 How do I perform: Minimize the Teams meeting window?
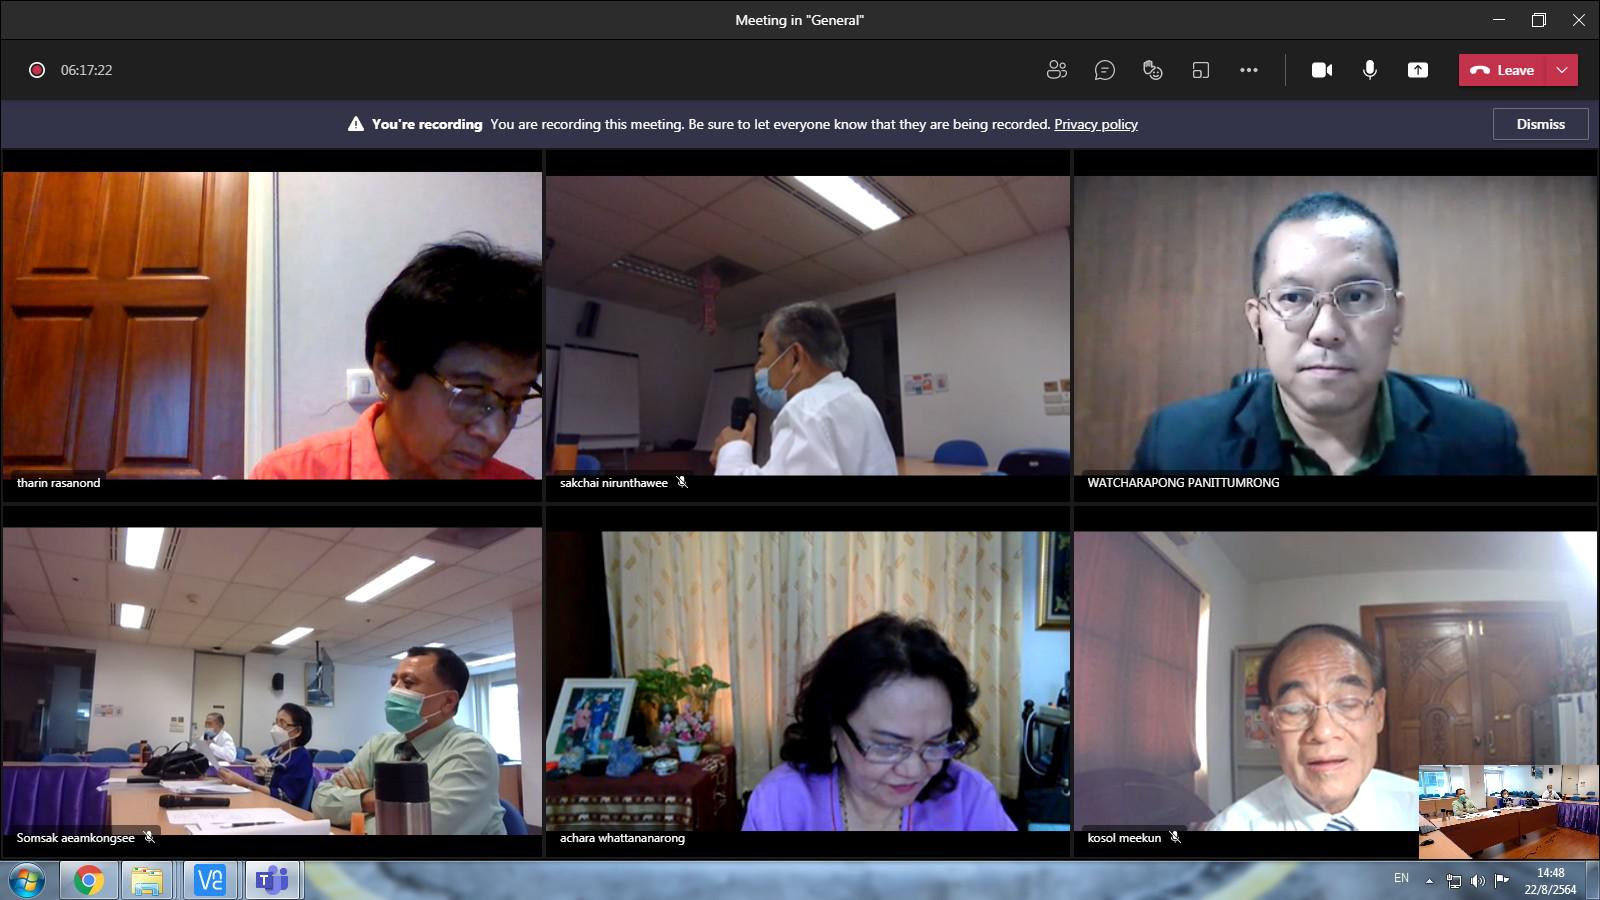point(1499,20)
